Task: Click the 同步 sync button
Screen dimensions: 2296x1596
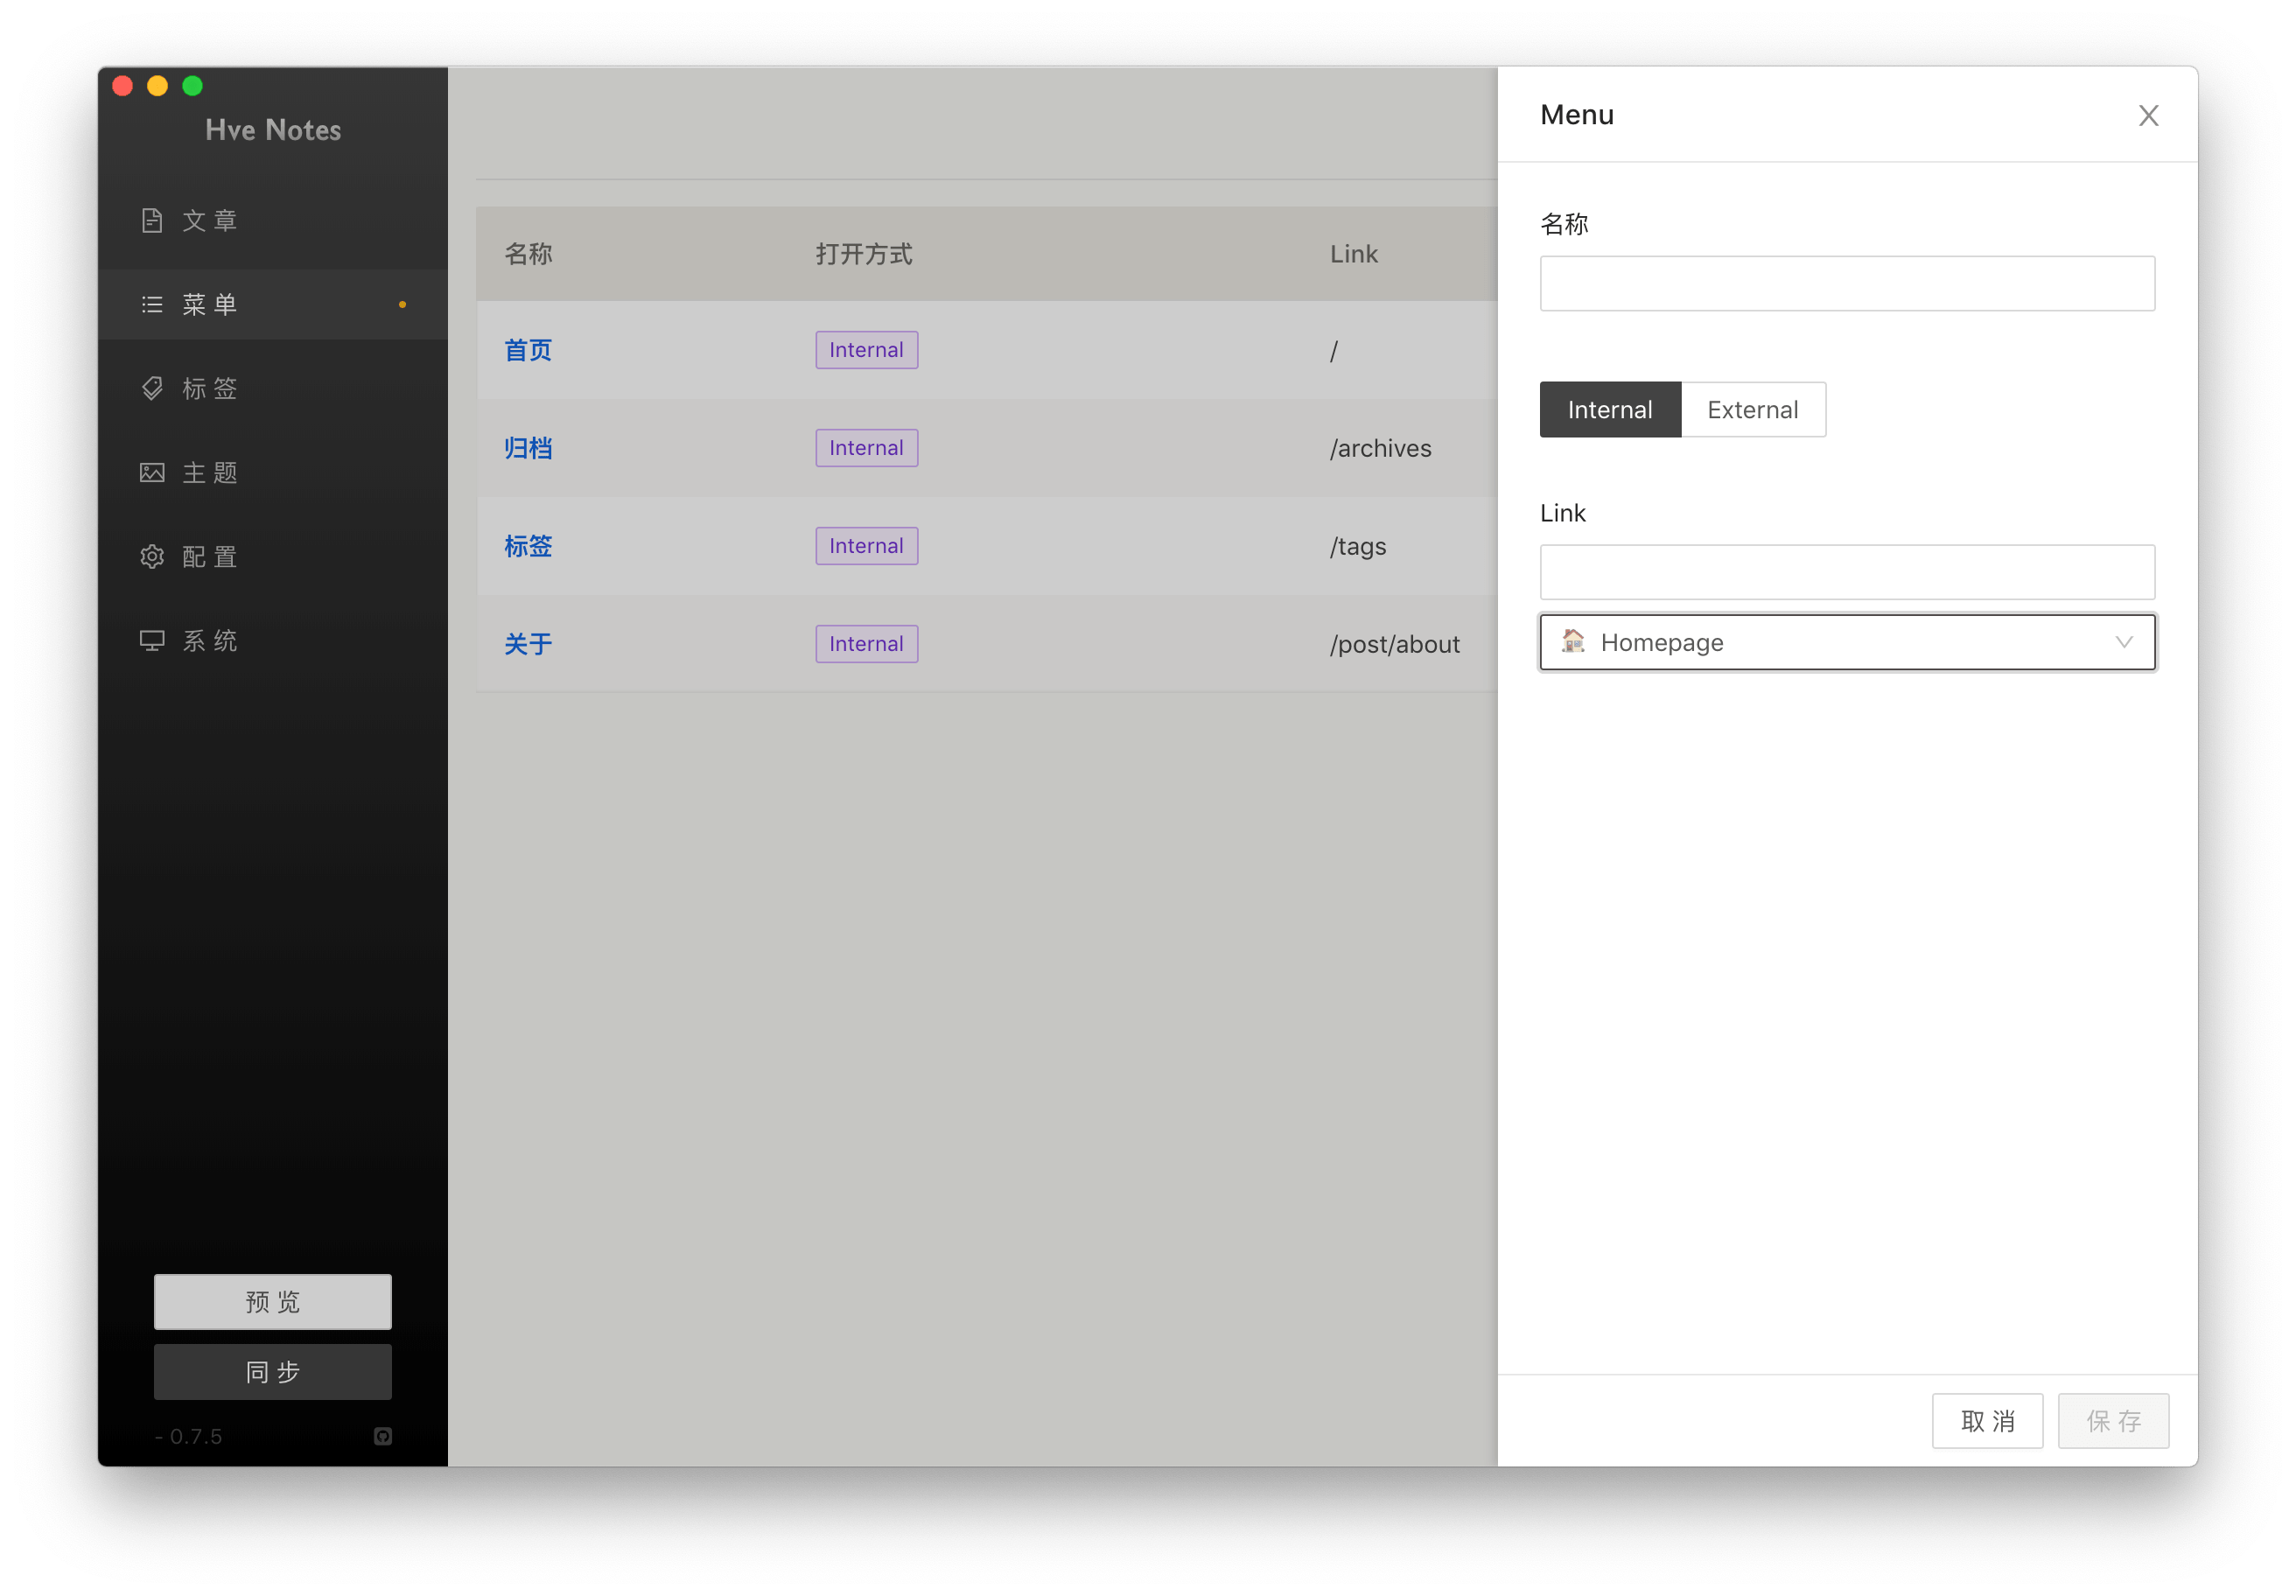Action: coord(273,1371)
